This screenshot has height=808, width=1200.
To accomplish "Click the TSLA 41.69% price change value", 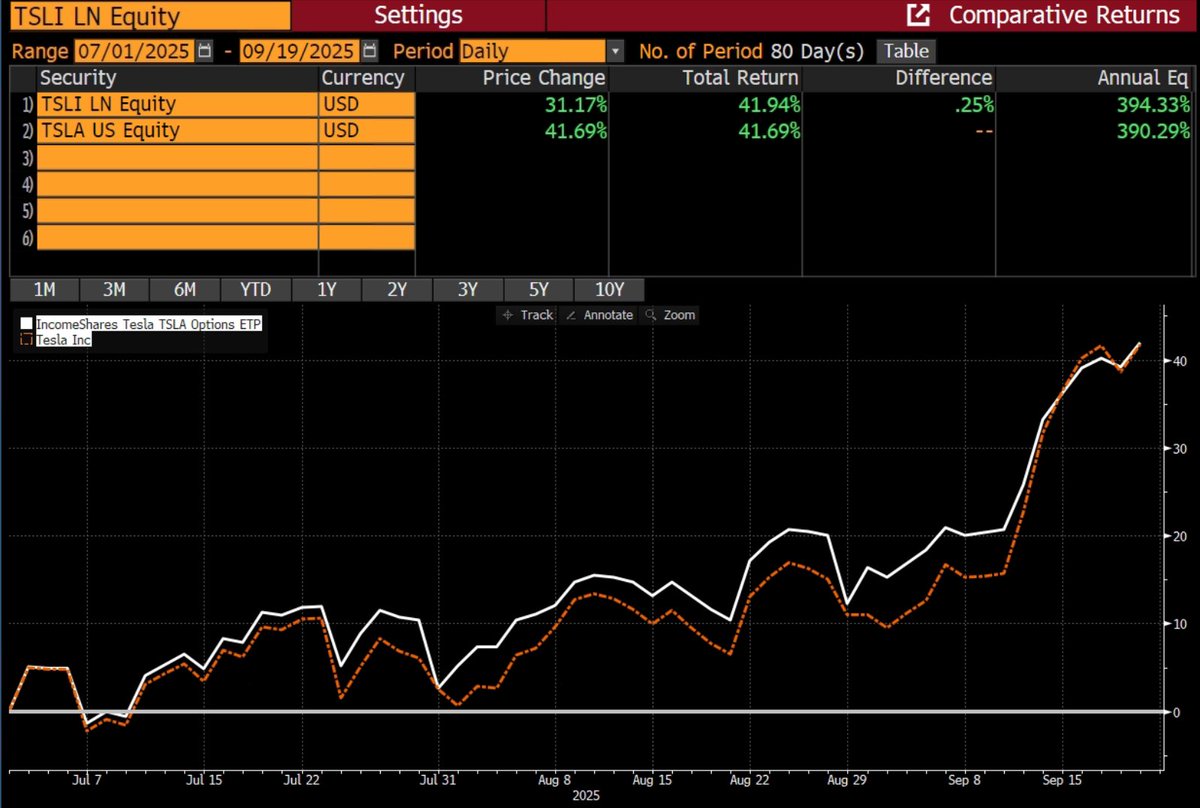I will tap(574, 130).
